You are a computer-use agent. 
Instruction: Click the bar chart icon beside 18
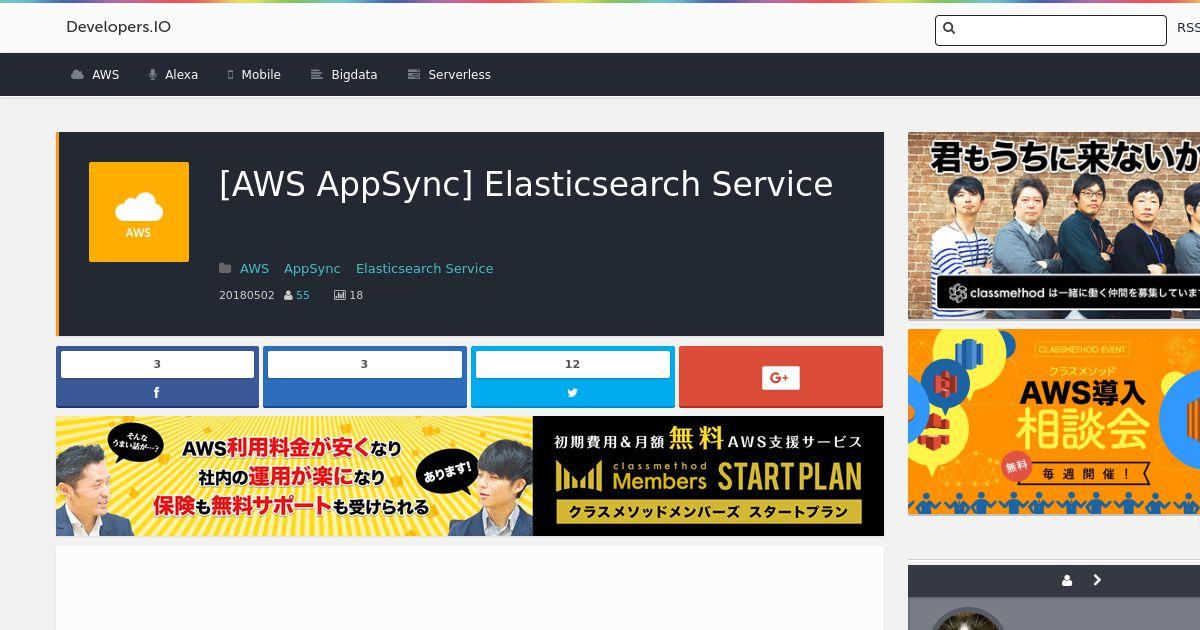click(340, 296)
